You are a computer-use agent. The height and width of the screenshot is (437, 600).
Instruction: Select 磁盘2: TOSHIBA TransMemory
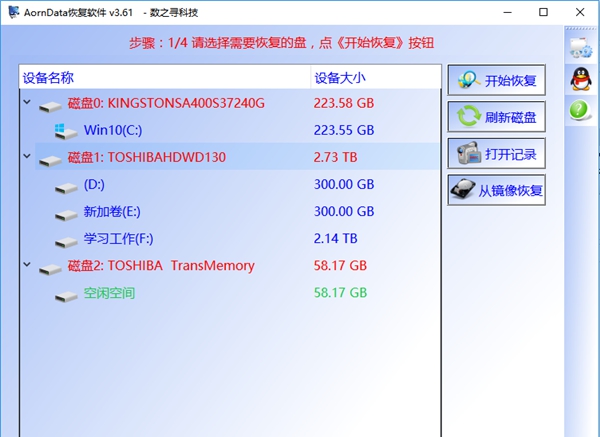click(x=161, y=265)
